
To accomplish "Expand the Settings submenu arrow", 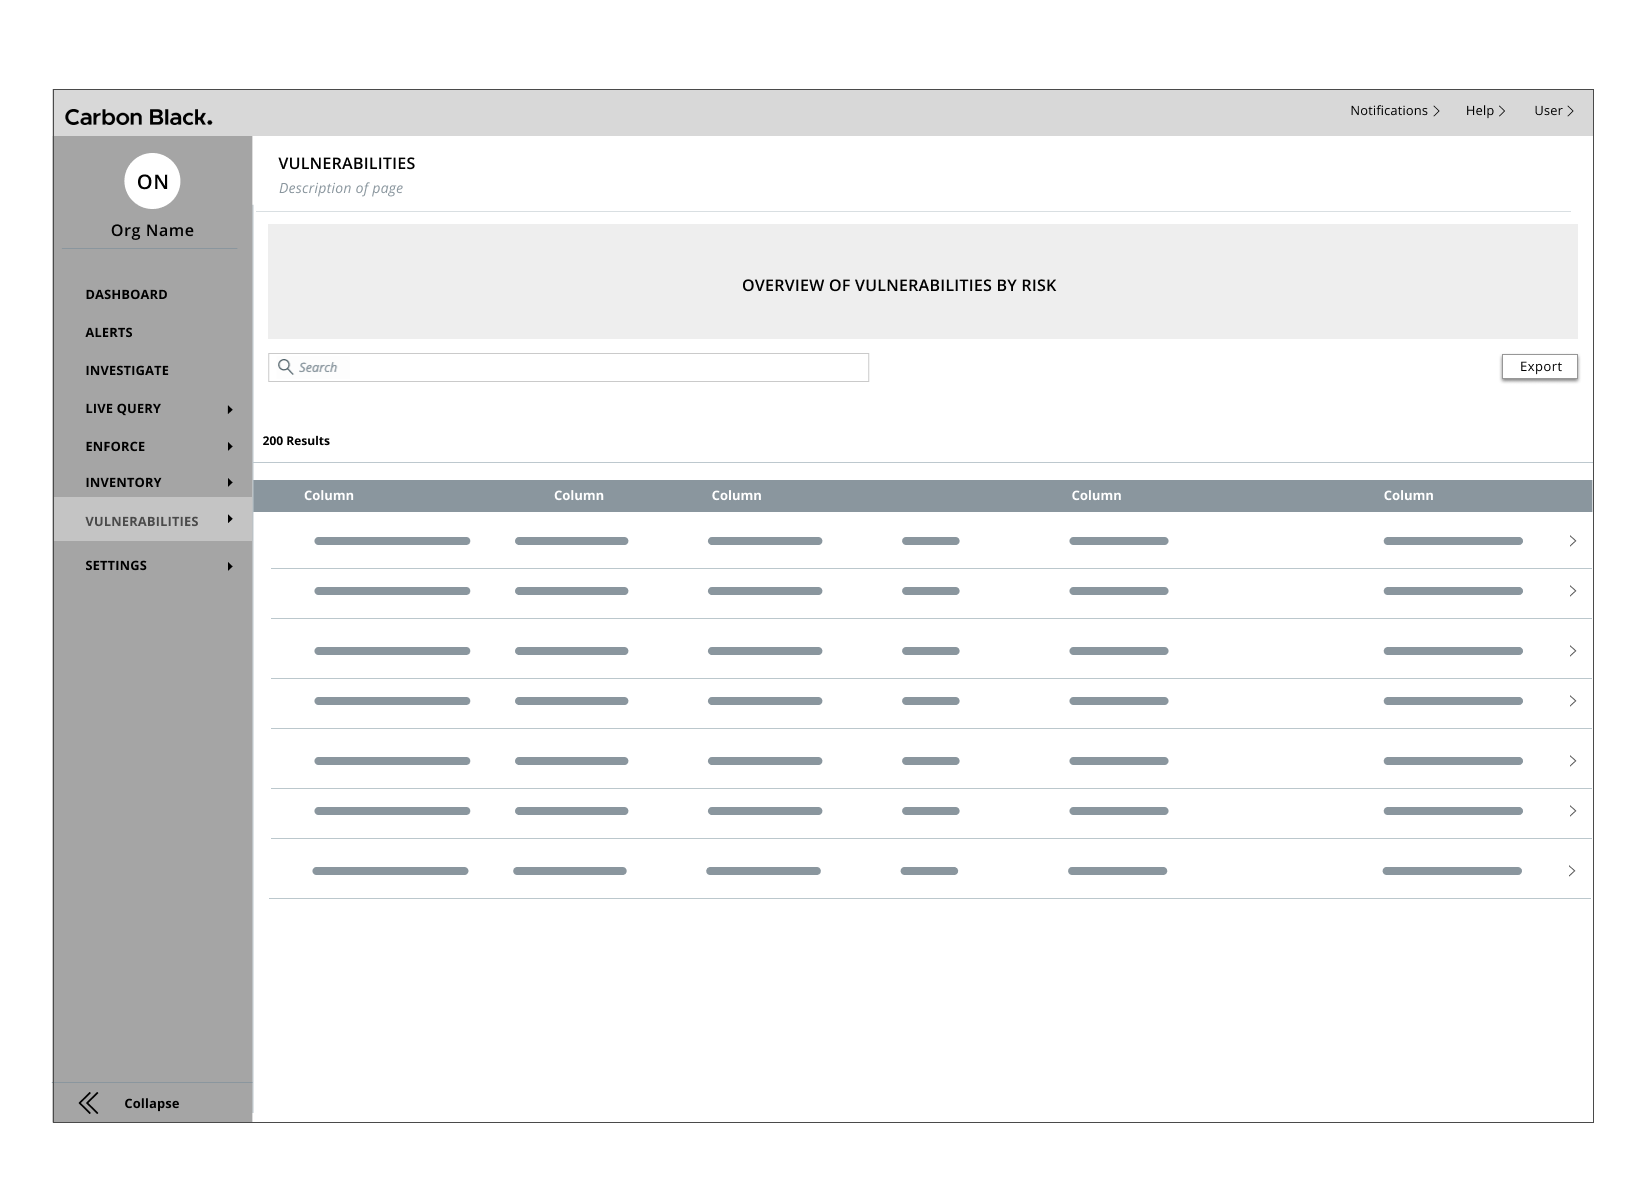I will [x=230, y=566].
